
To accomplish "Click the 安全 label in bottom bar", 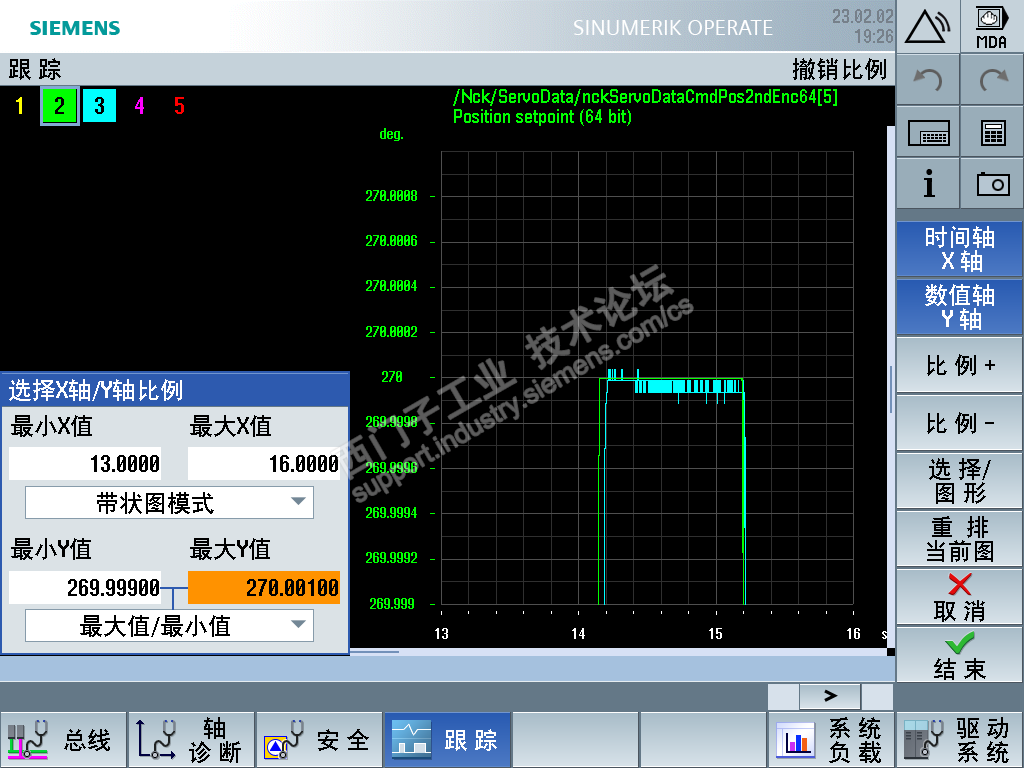I will coord(343,740).
